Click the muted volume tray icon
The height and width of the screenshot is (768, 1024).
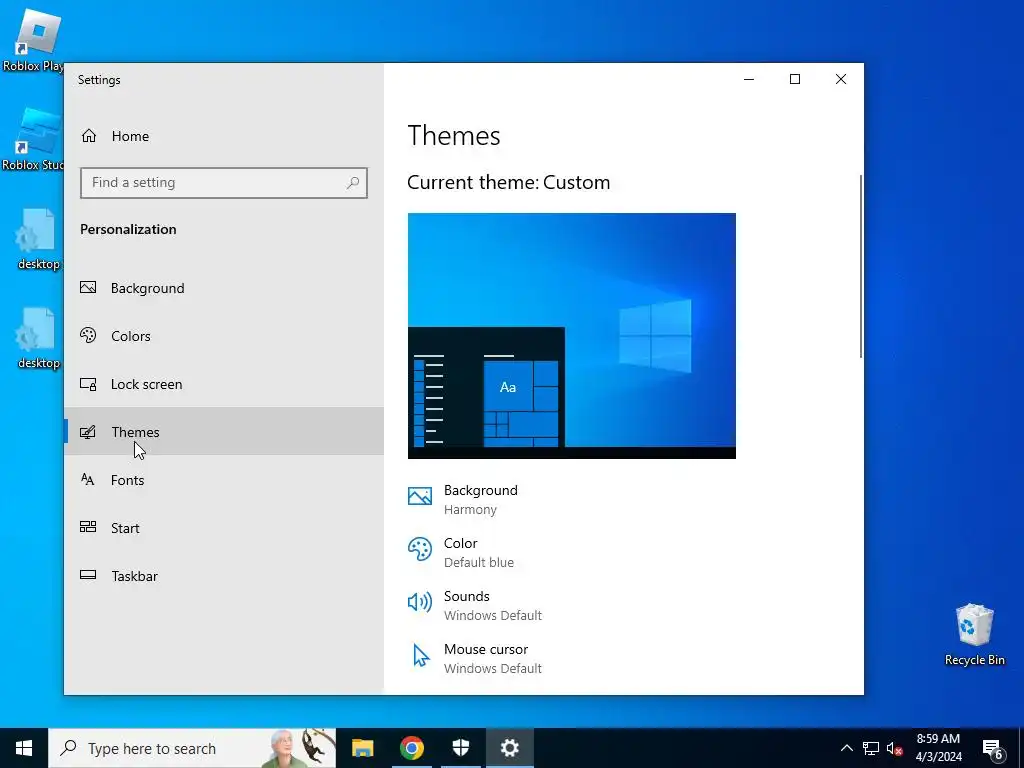click(x=895, y=748)
